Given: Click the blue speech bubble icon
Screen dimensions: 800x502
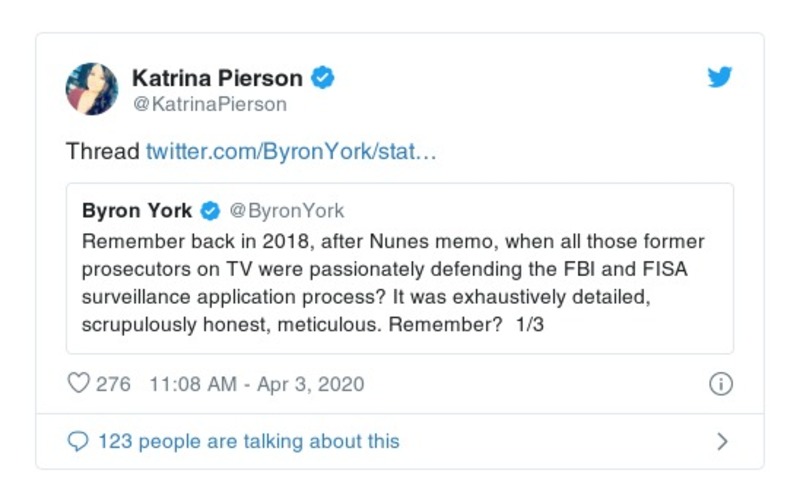Looking at the screenshot, I should (x=78, y=441).
